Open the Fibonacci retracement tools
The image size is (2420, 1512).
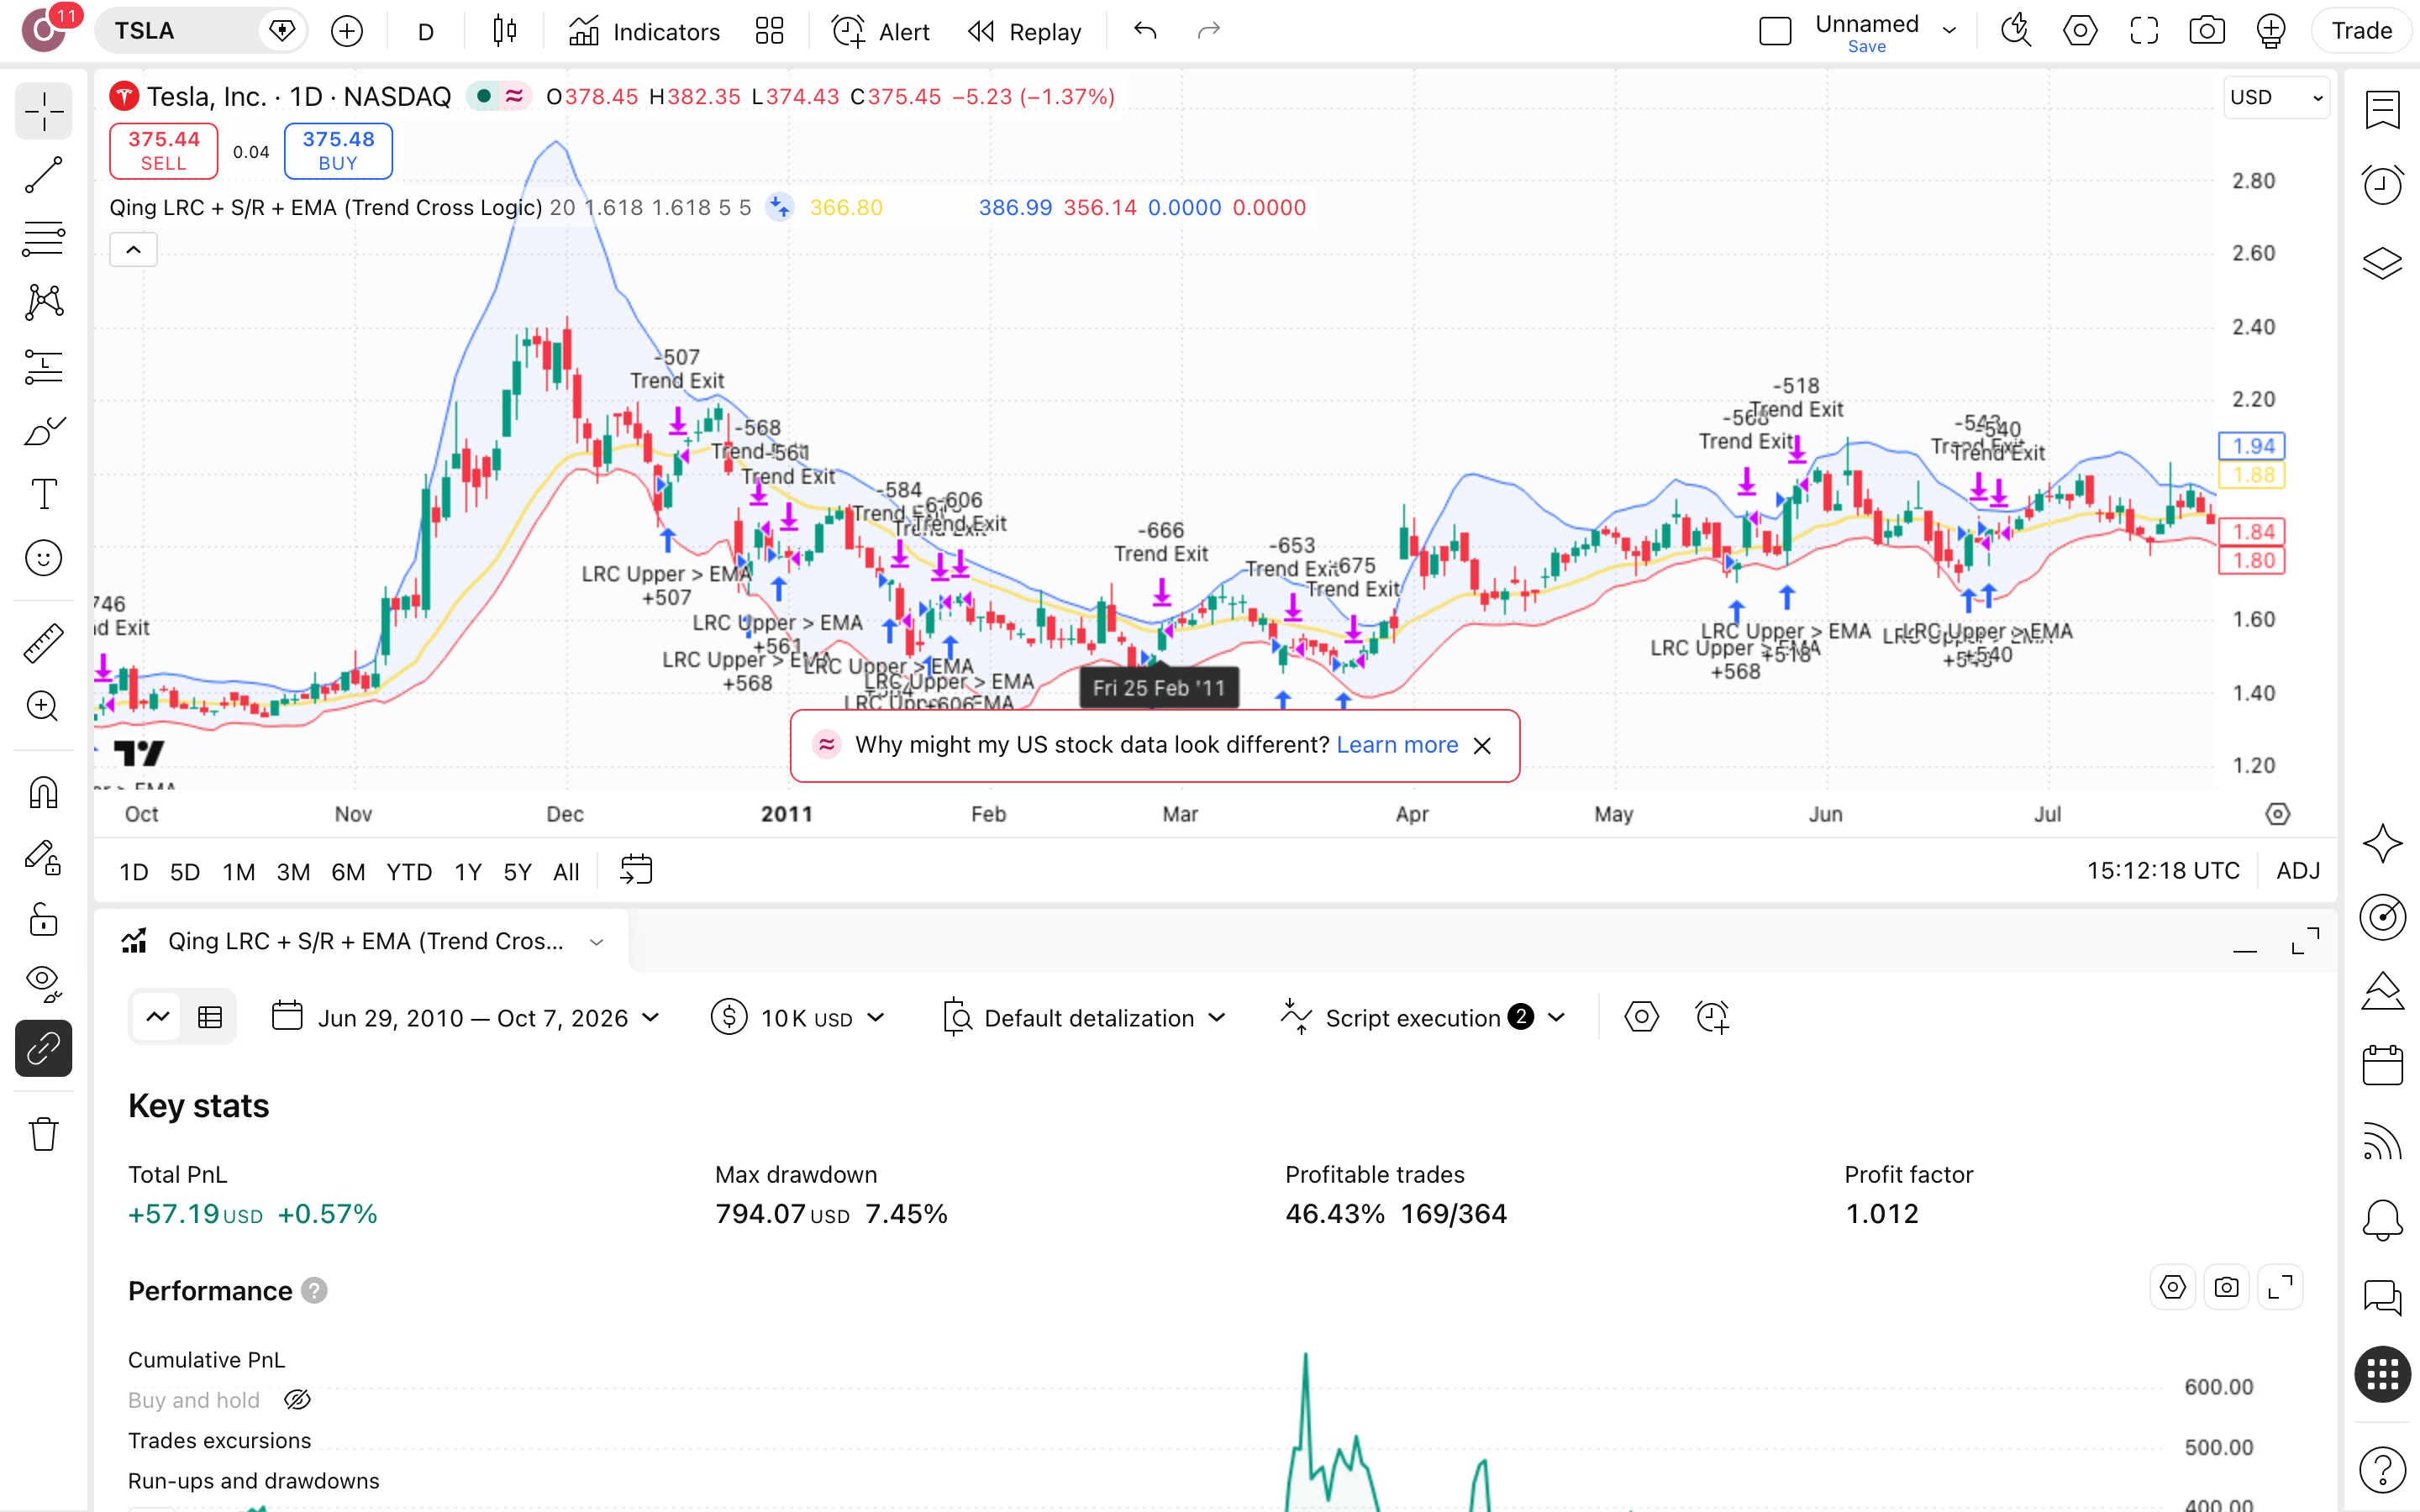(43, 239)
